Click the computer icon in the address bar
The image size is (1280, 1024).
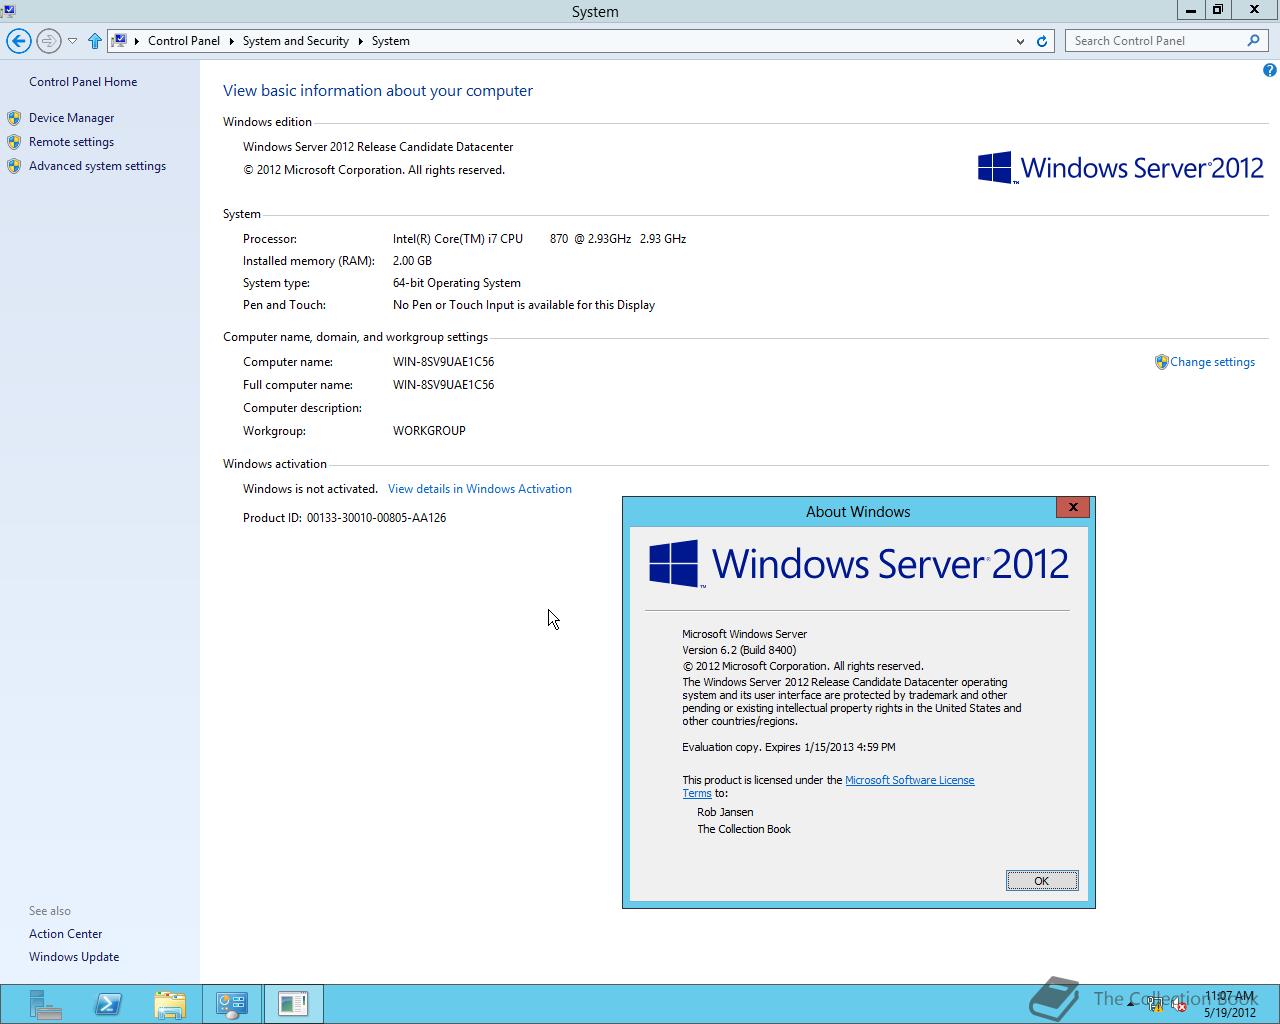pos(119,41)
